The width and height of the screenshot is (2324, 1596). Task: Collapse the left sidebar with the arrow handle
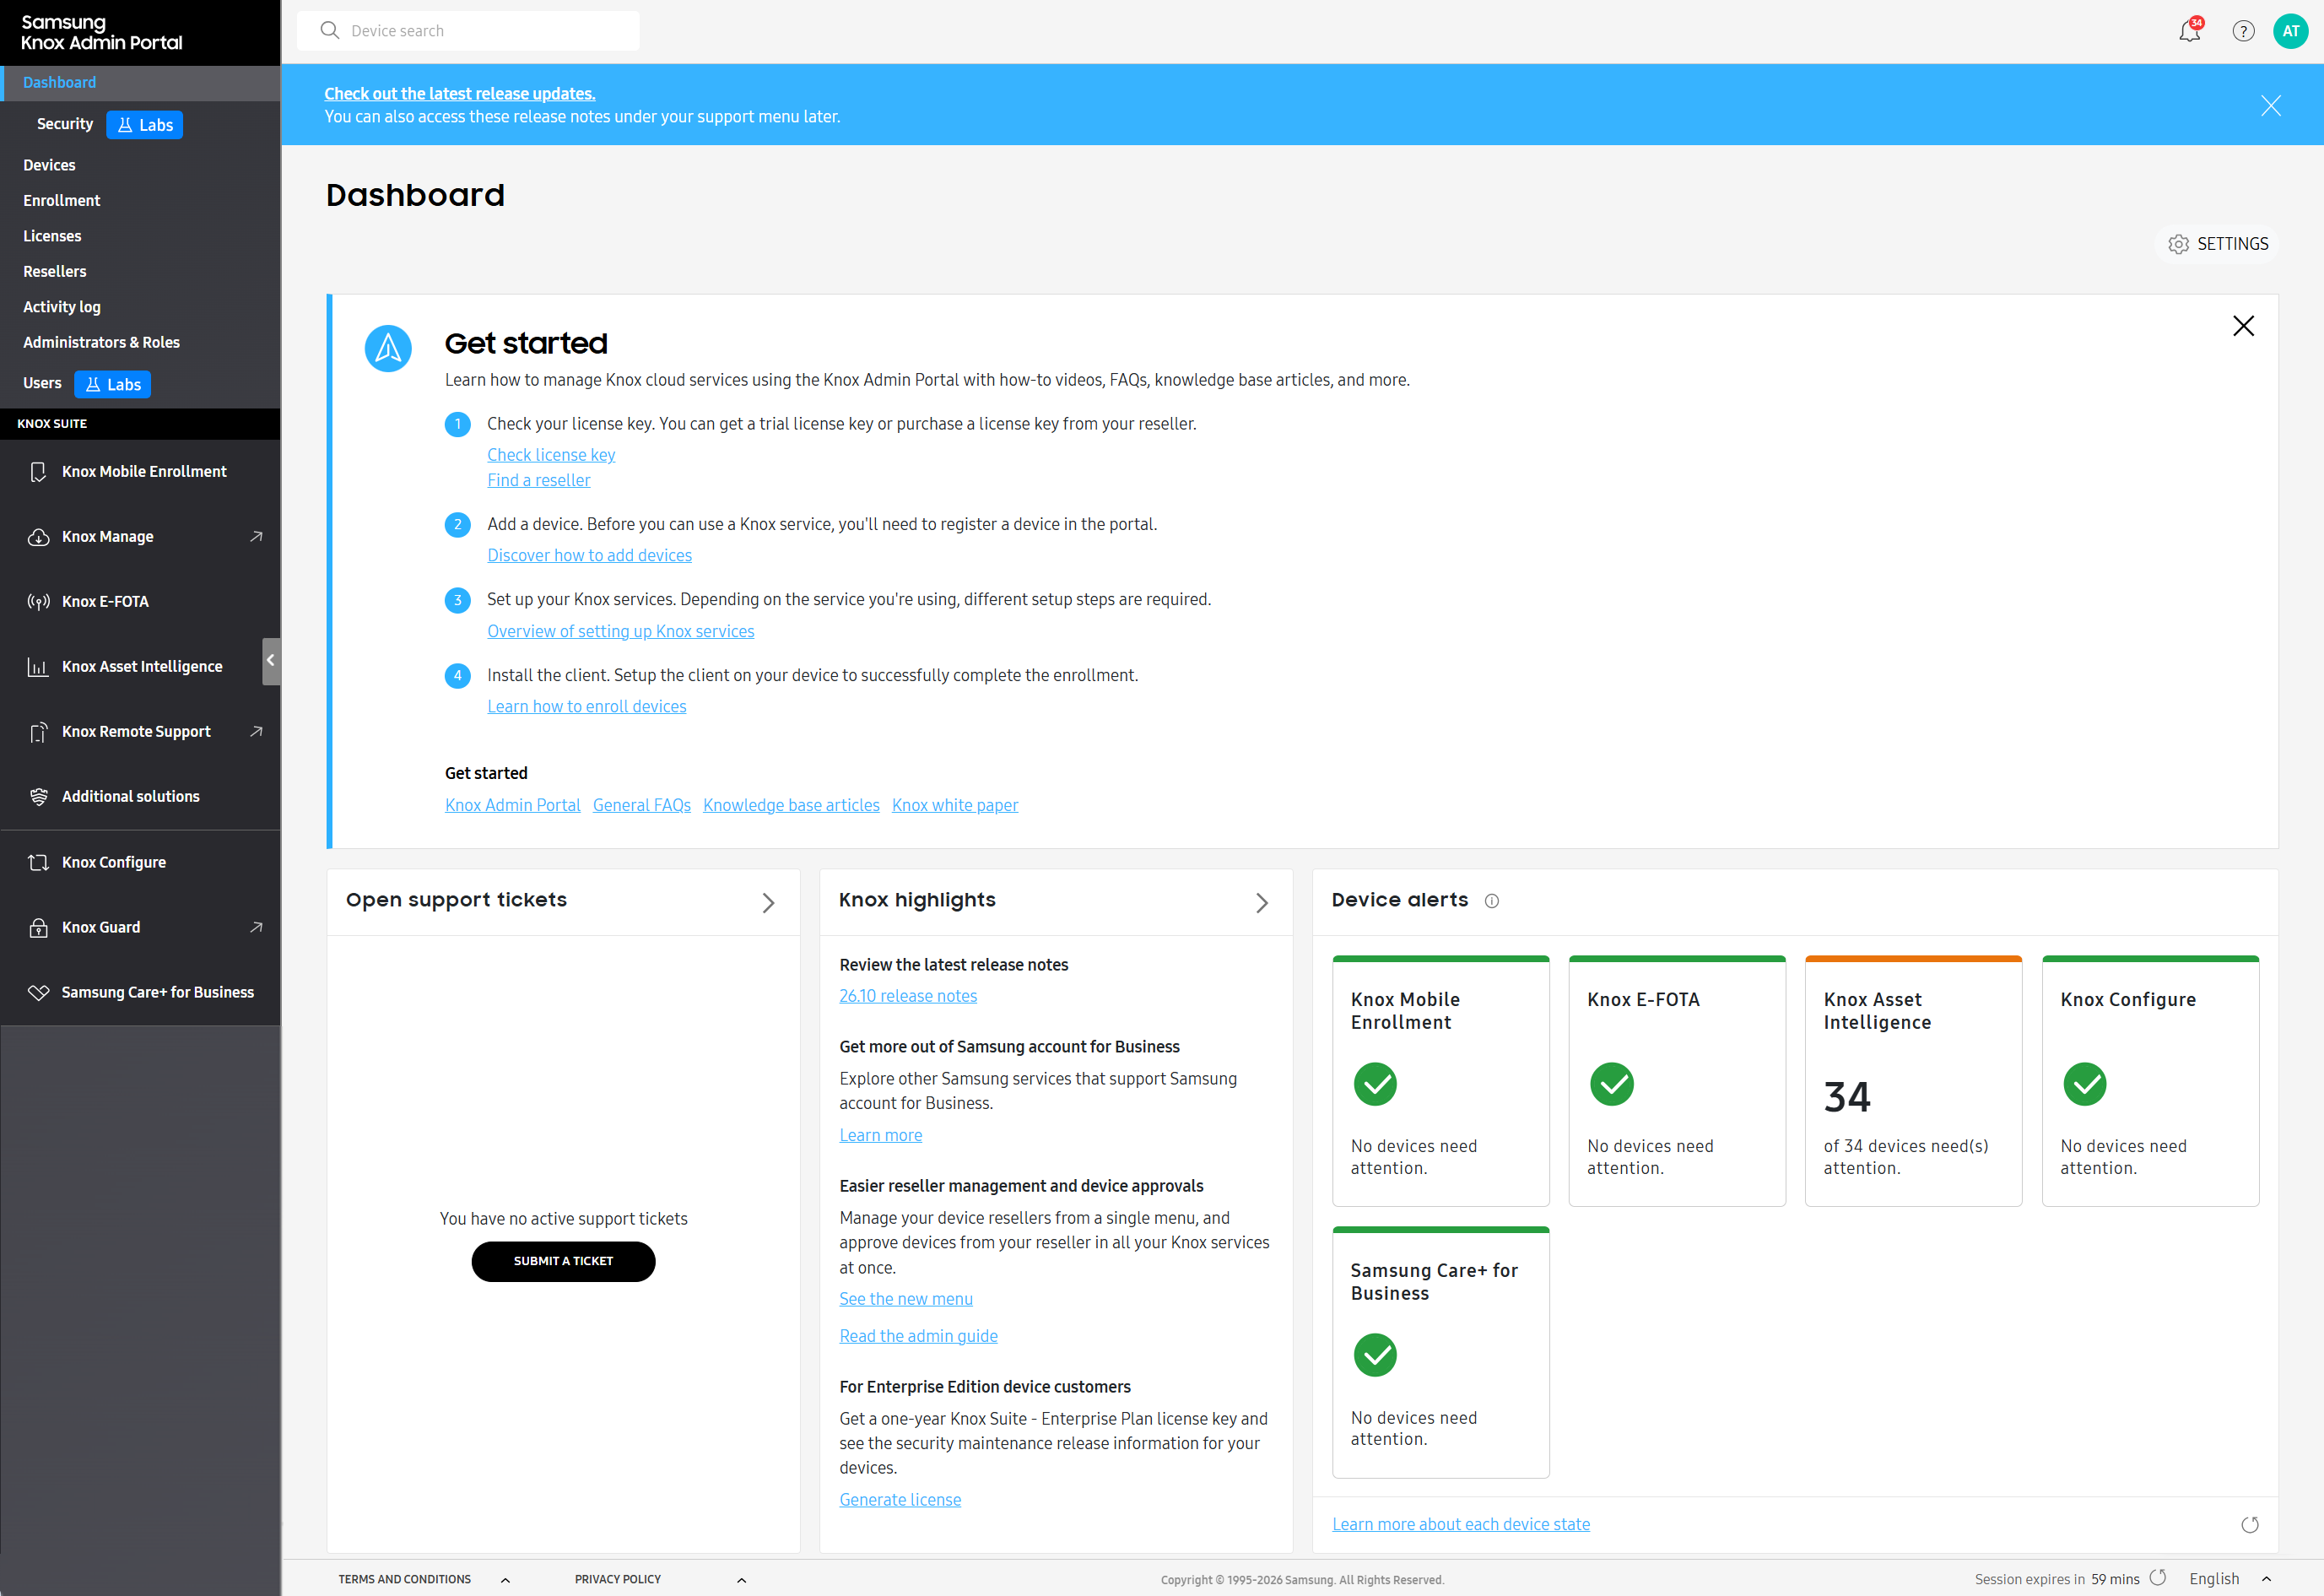click(271, 661)
